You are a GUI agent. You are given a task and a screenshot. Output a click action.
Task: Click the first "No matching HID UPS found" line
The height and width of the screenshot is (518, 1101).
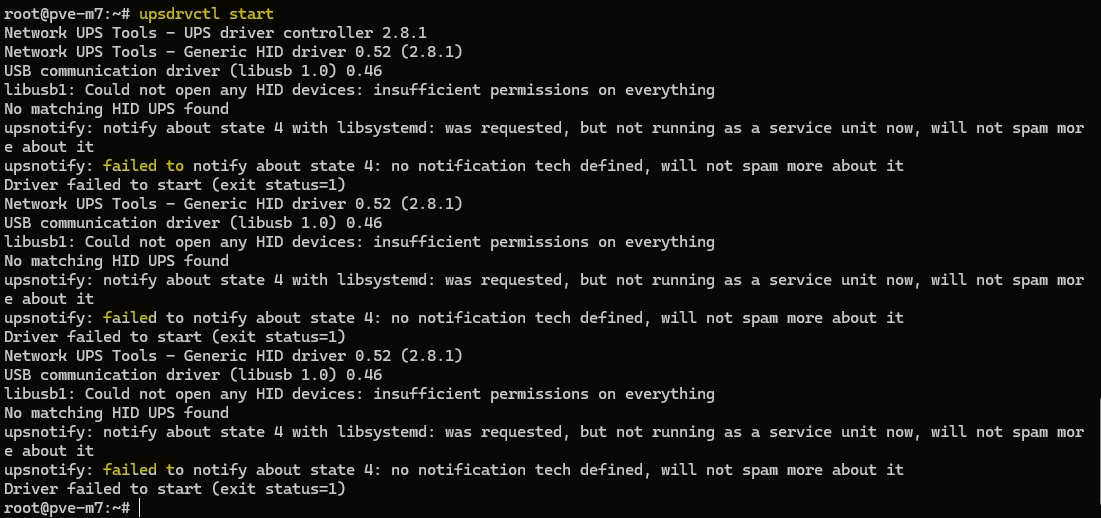[116, 109]
